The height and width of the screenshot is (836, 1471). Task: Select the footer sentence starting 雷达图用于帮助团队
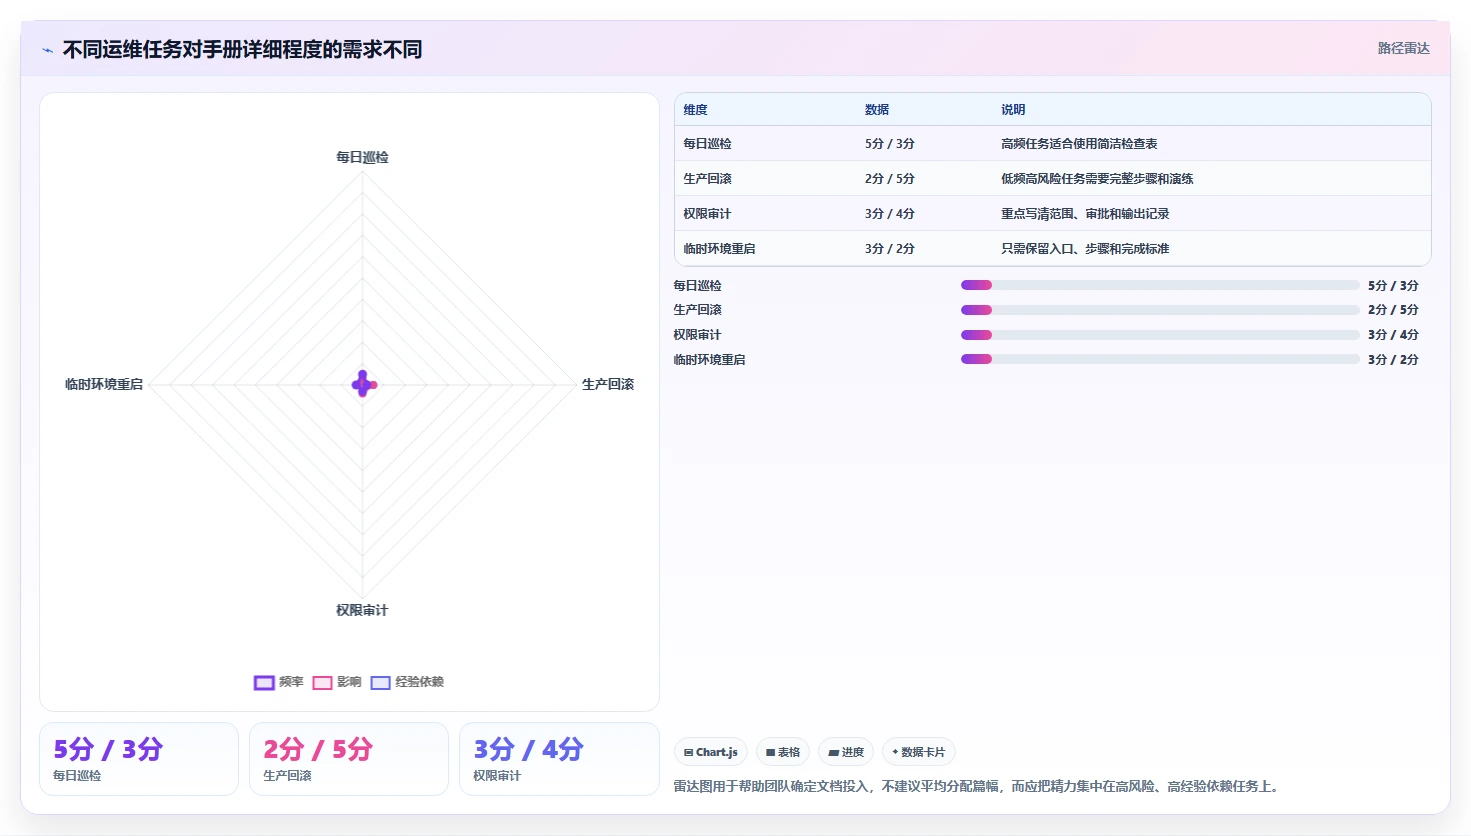[x=978, y=787]
